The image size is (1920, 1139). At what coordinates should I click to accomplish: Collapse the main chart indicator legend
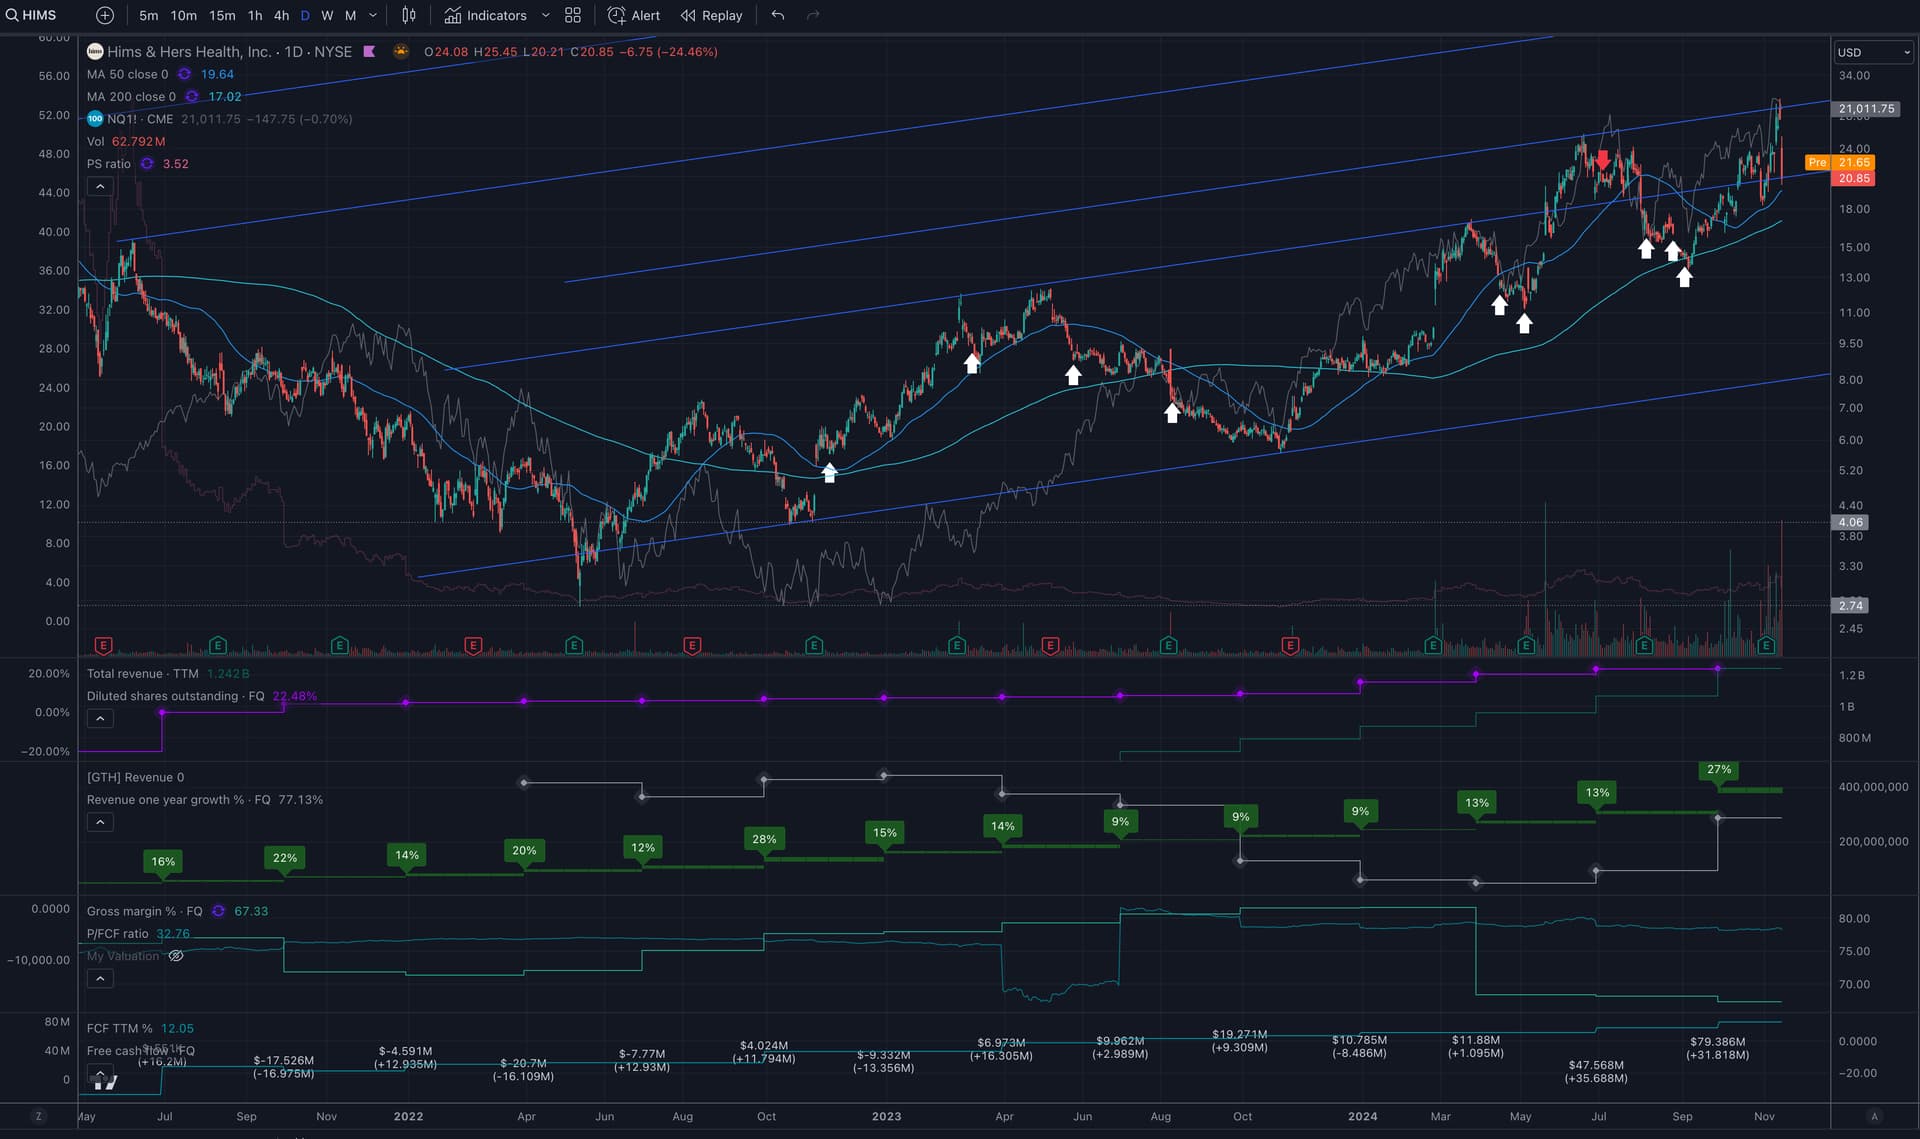tap(100, 187)
